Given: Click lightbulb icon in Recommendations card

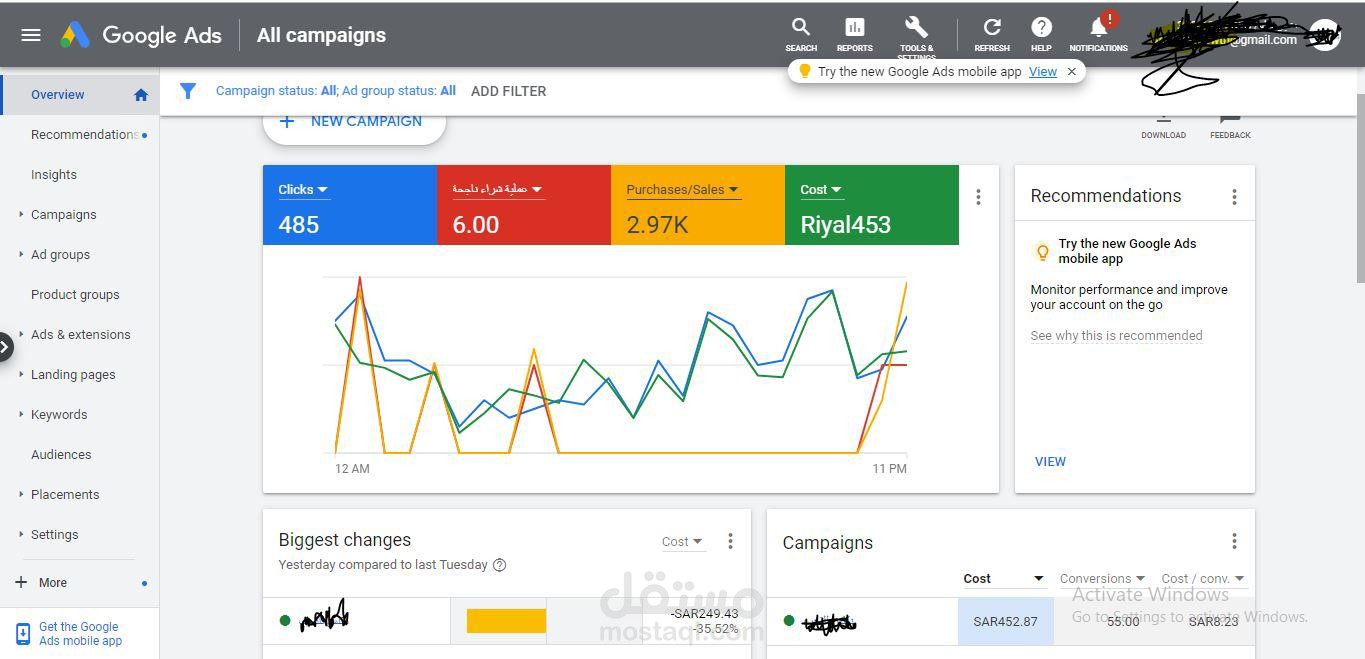Looking at the screenshot, I should 1042,252.
